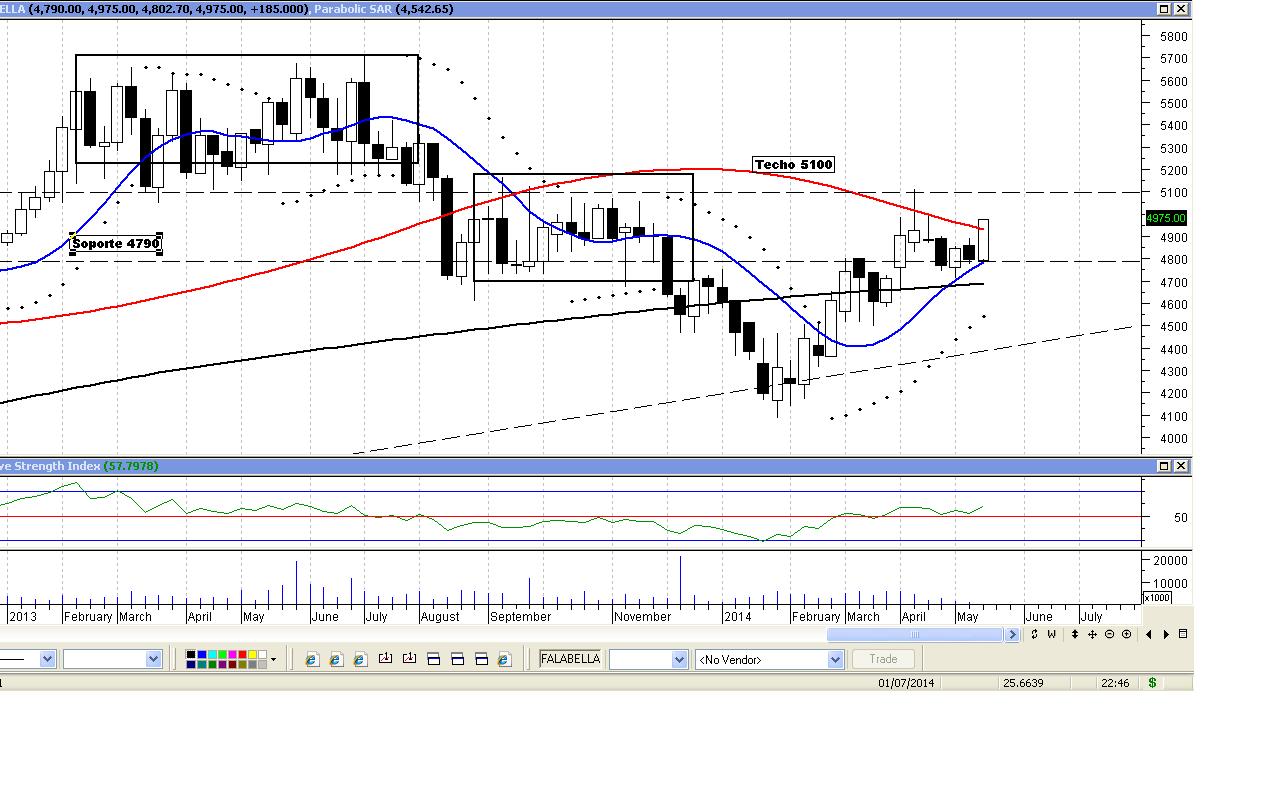Image resolution: width=1280 pixels, height=800 pixels.
Task: Close the Parabolic SAR price chart panel
Action: (x=1181, y=9)
